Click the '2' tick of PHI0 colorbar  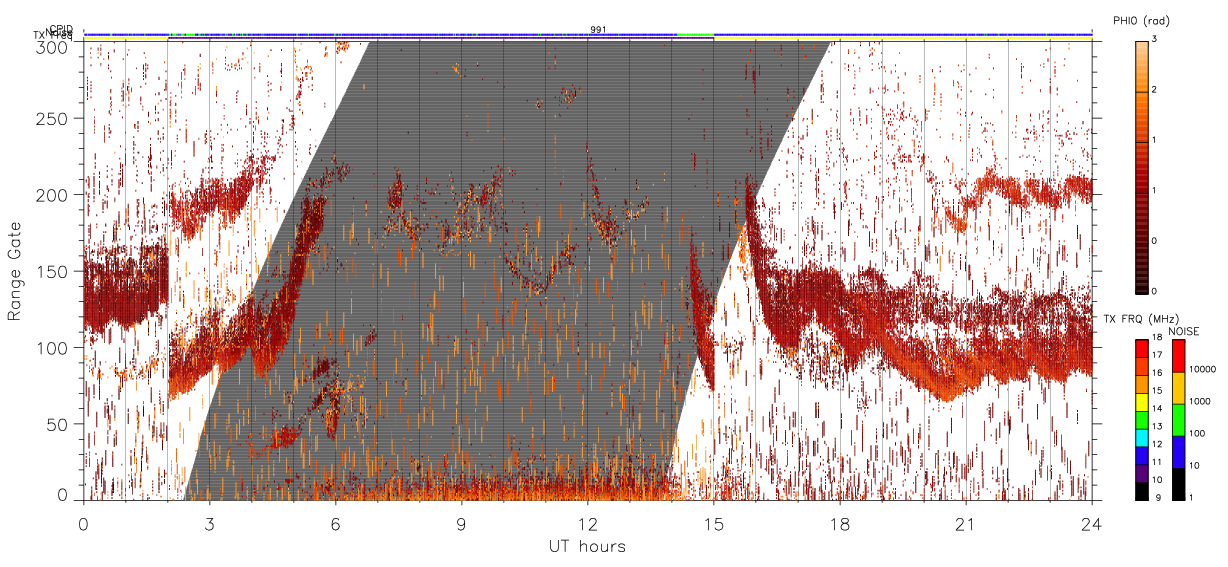(1154, 90)
